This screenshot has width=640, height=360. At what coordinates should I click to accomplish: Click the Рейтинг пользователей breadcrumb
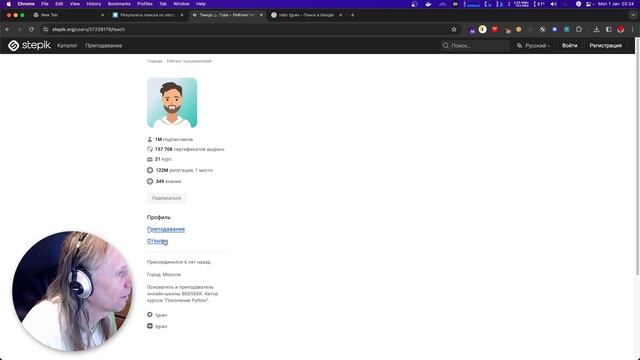click(x=189, y=61)
